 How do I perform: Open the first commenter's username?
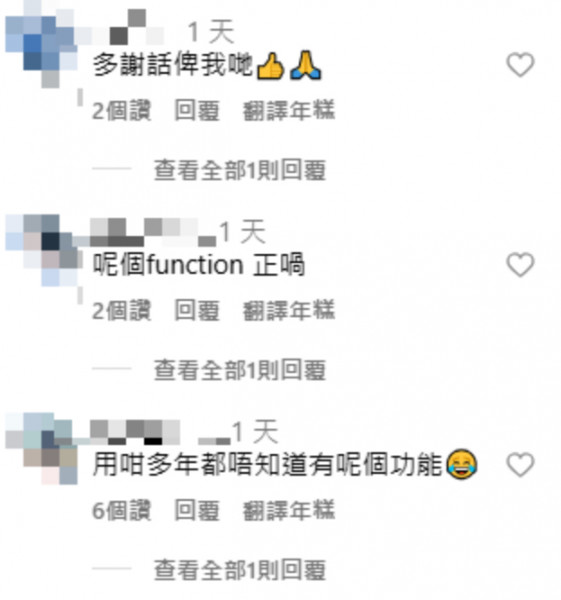click(x=128, y=28)
